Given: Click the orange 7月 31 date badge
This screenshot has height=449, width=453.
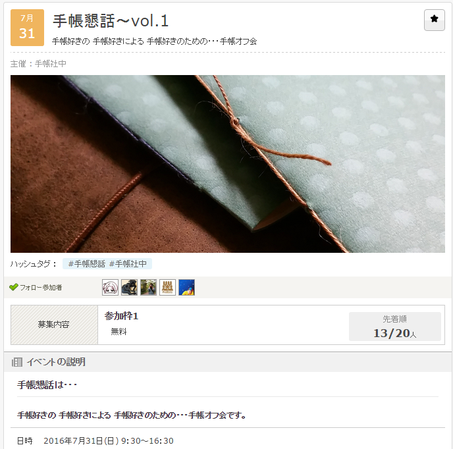Looking at the screenshot, I should tap(27, 27).
